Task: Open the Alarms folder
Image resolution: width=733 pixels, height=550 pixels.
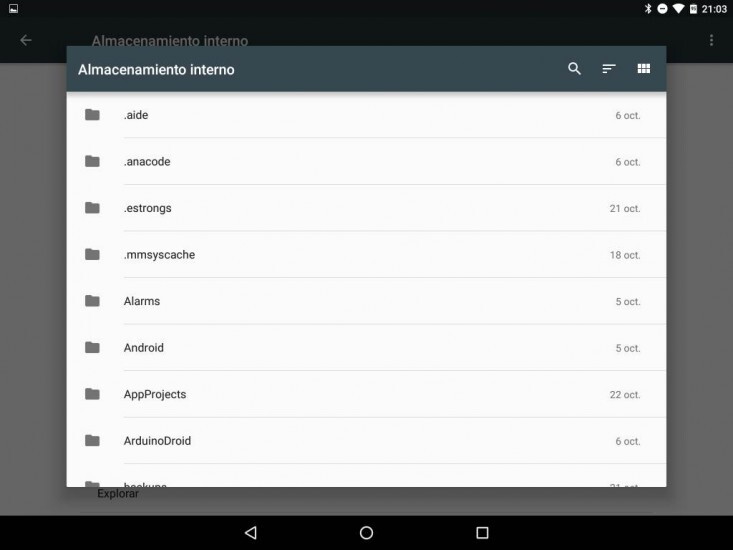Action: [366, 301]
